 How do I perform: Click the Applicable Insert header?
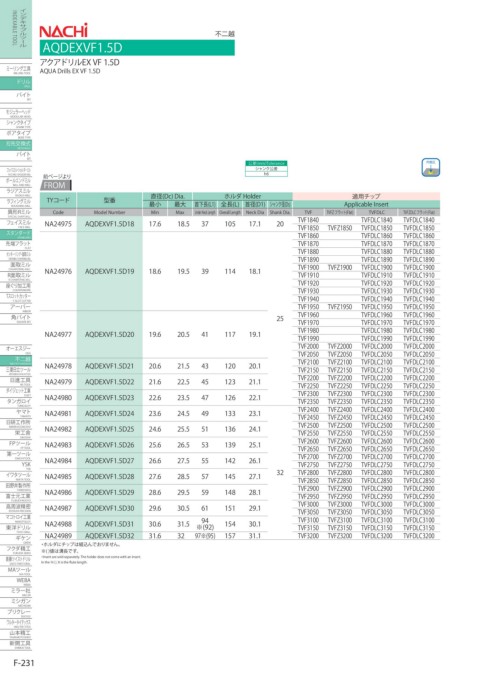pyautogui.click(x=366, y=204)
